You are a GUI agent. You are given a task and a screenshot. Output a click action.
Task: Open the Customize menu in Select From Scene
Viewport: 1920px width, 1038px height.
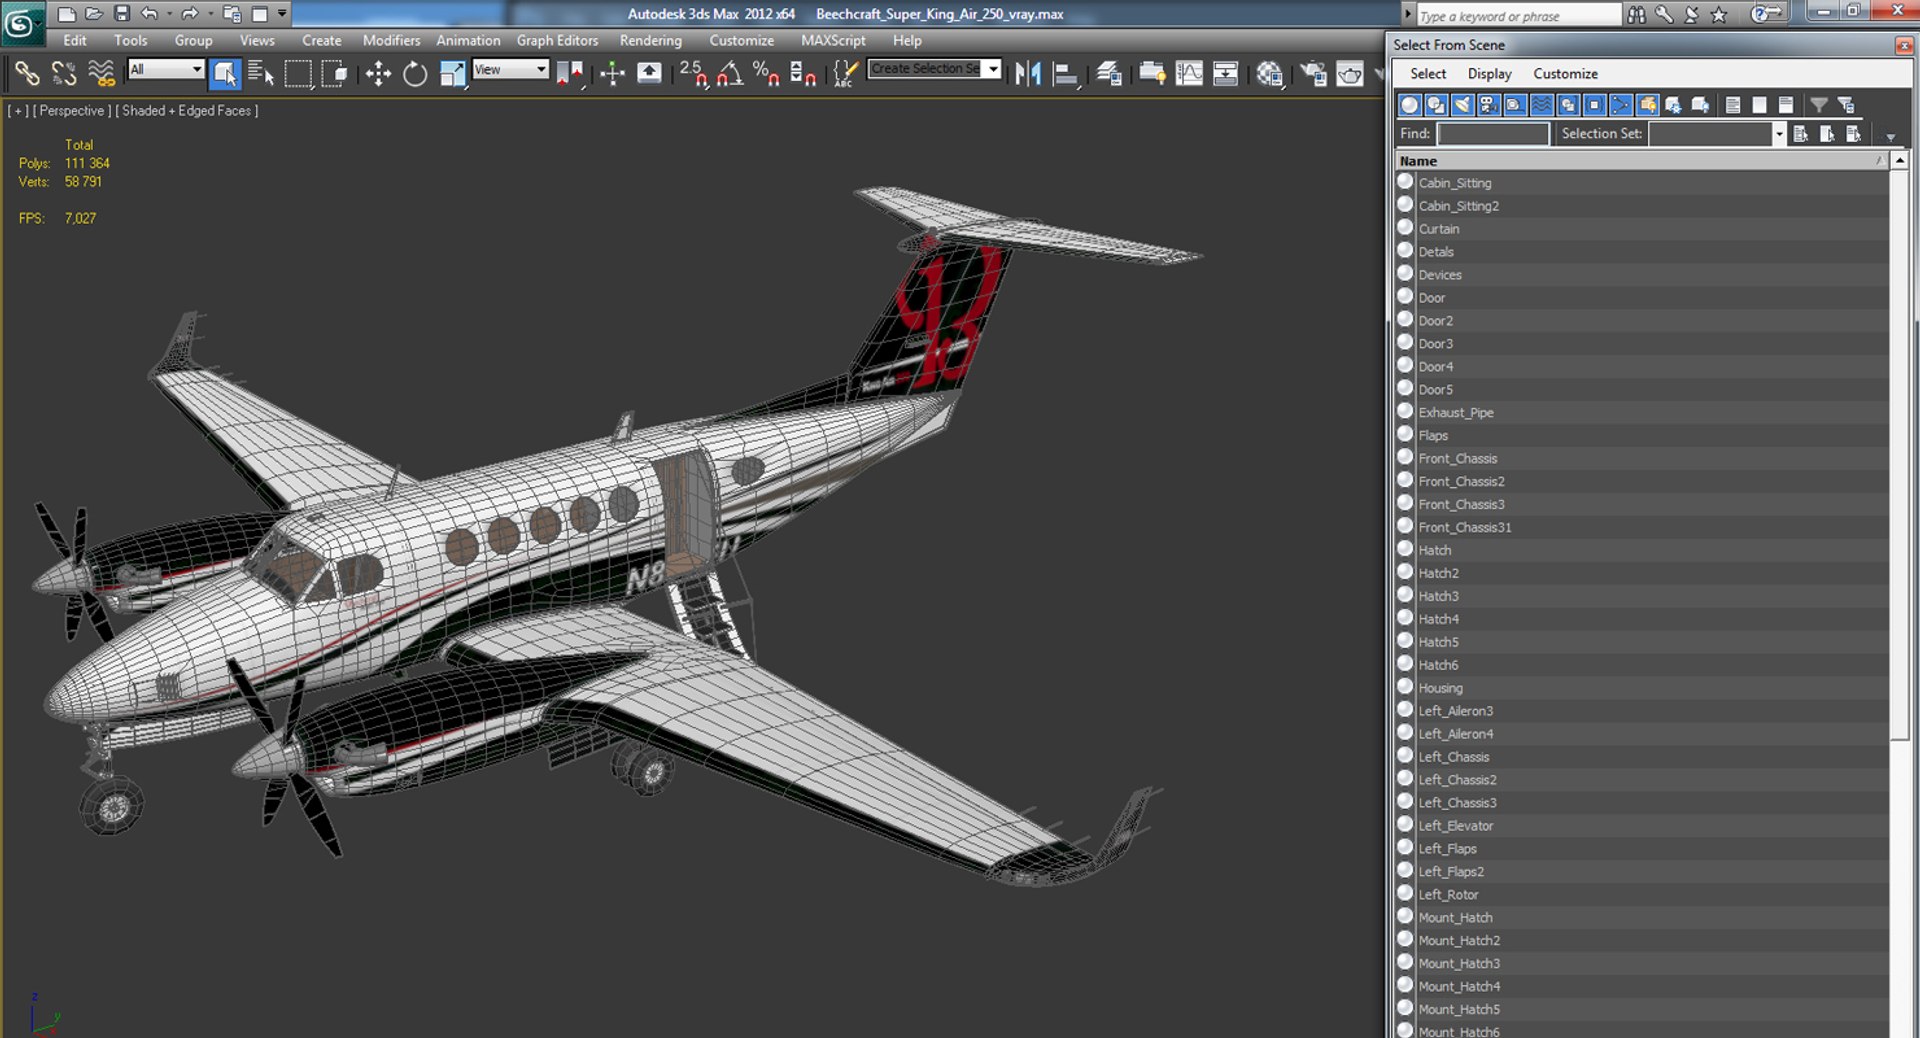[1565, 74]
